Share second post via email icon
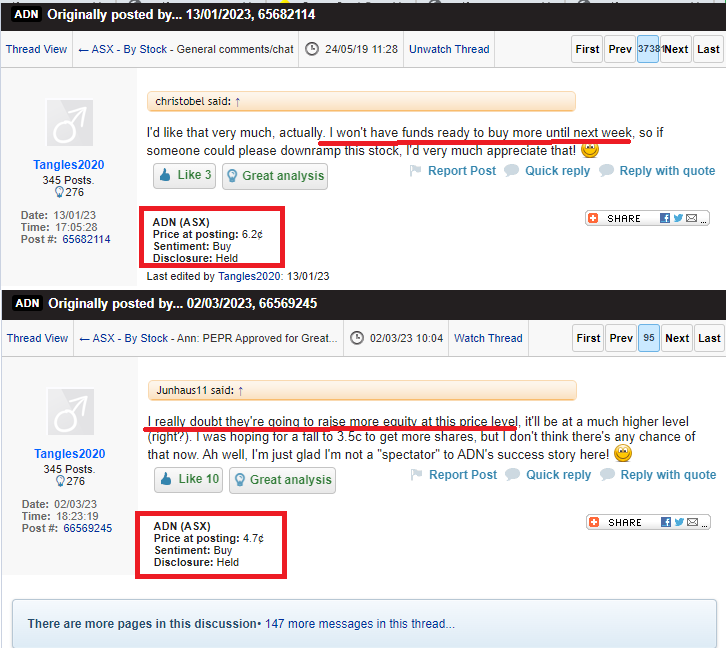726x648 pixels. 692,522
